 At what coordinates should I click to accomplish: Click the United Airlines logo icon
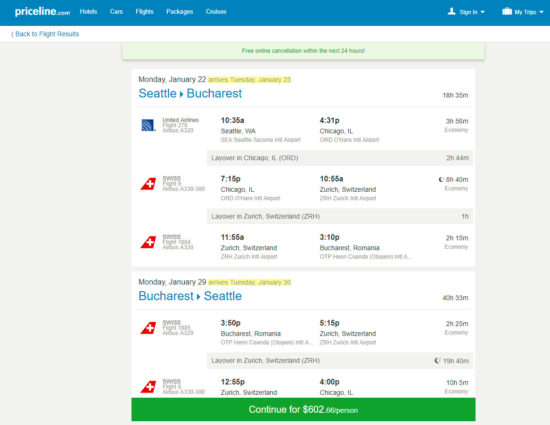tap(148, 125)
